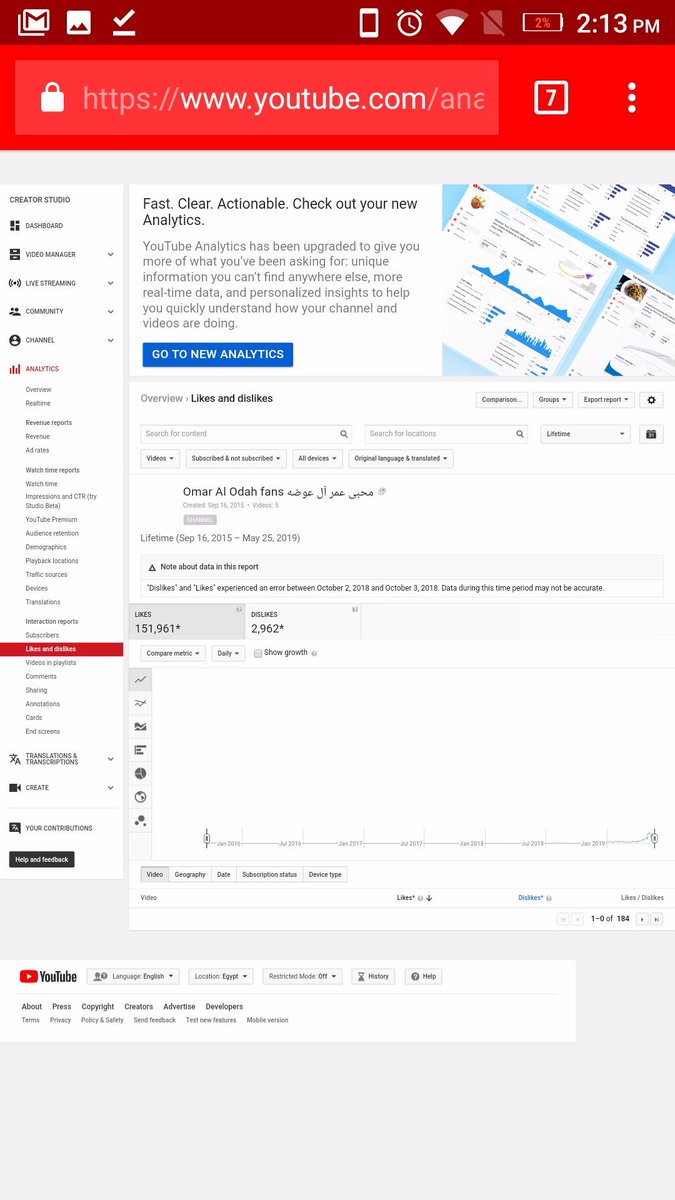Tap the Gmail notification icon in status bar

[33, 22]
